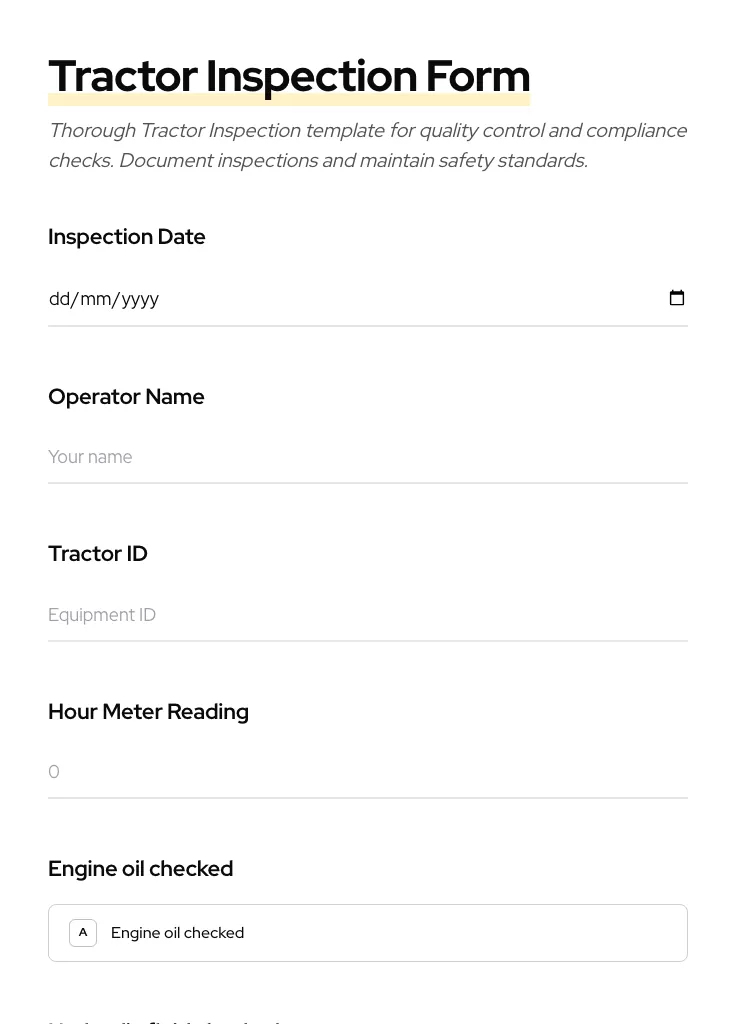This screenshot has height=1024, width=736.
Task: Focus the 'Equipment ID' tractor field
Action: click(367, 615)
